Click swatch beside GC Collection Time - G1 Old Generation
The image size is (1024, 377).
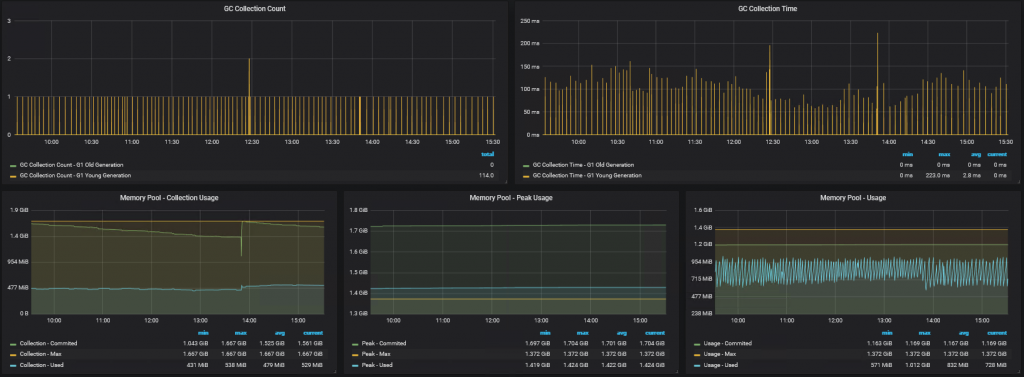[526, 165]
